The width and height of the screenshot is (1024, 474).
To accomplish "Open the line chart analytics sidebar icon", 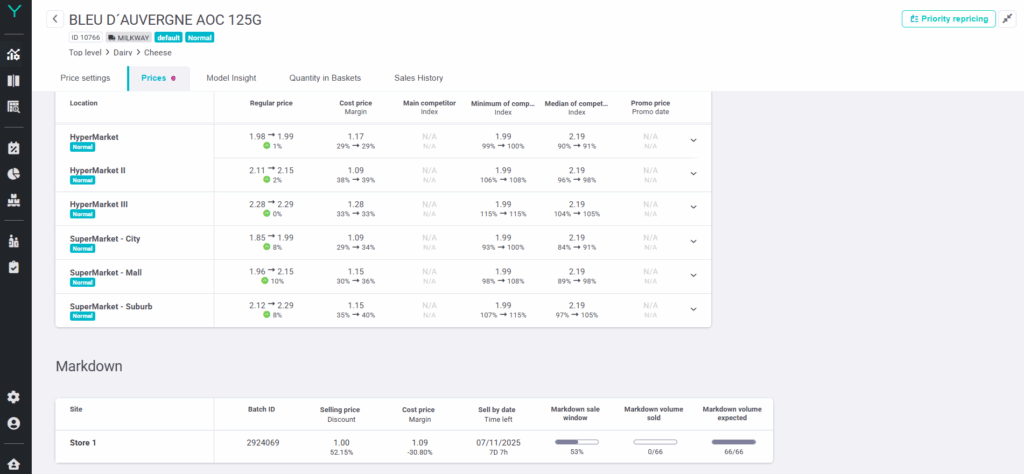I will coord(14,54).
